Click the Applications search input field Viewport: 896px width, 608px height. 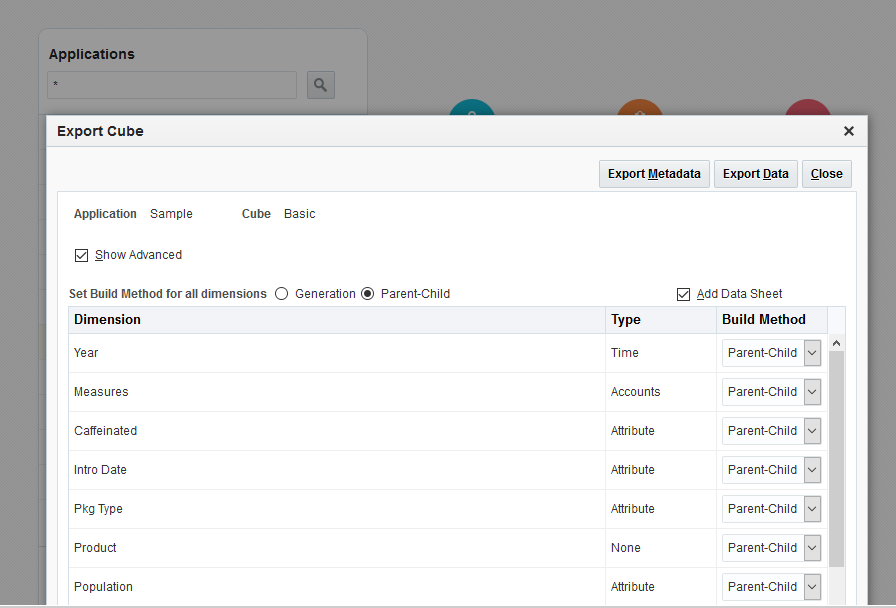(172, 85)
